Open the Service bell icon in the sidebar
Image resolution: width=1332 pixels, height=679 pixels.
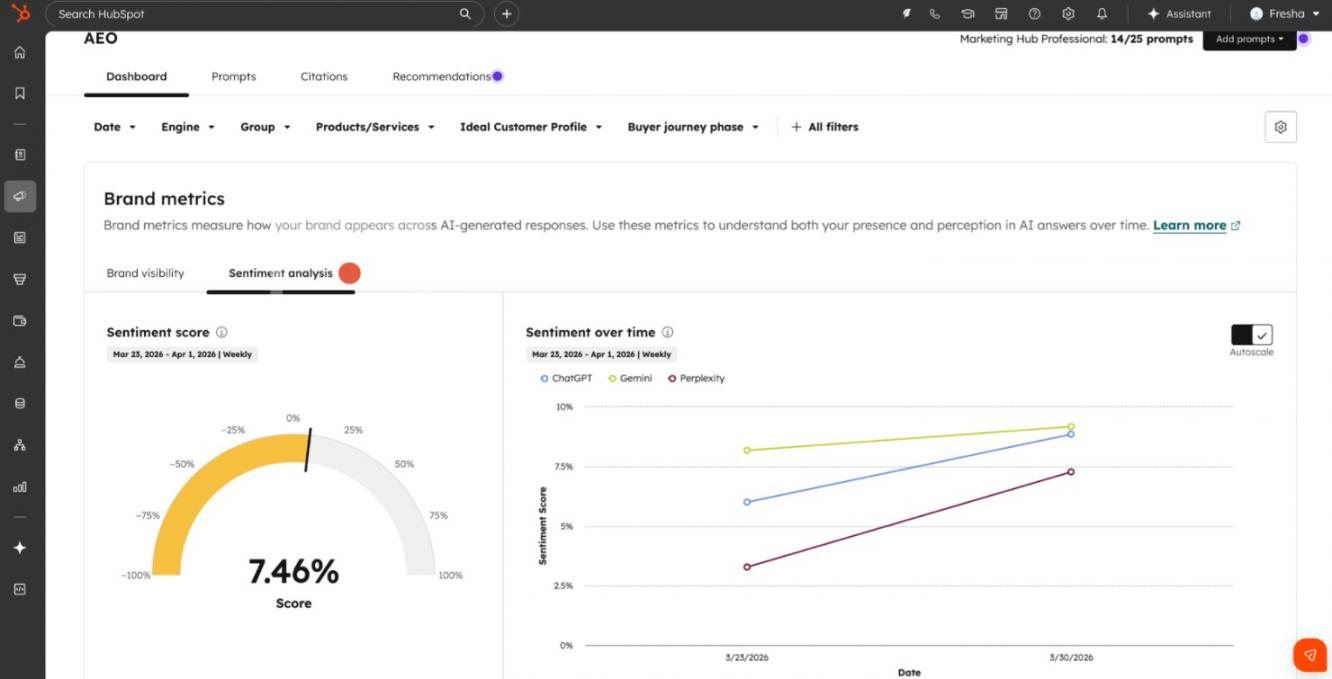(20, 362)
